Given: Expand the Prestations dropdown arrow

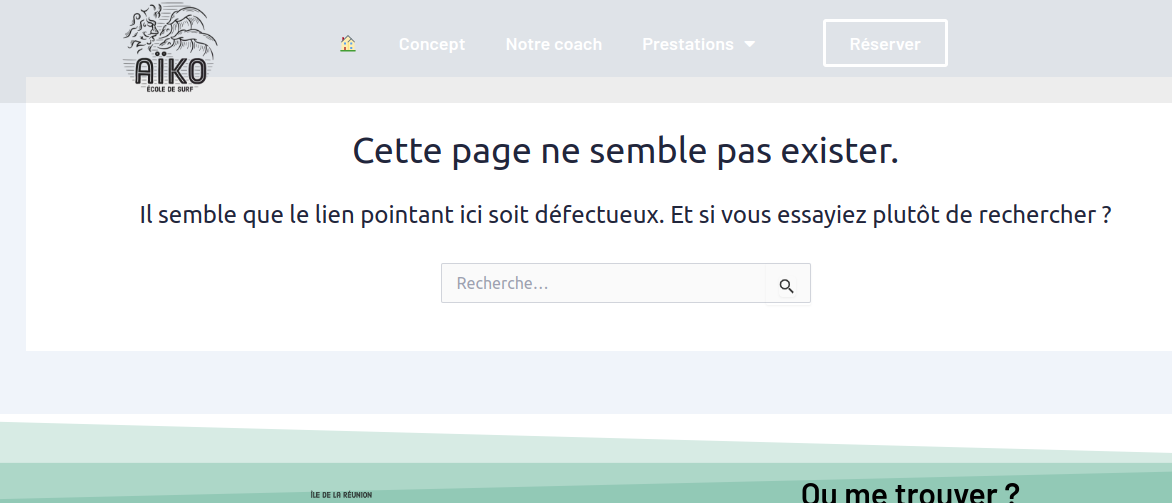Looking at the screenshot, I should tap(750, 44).
